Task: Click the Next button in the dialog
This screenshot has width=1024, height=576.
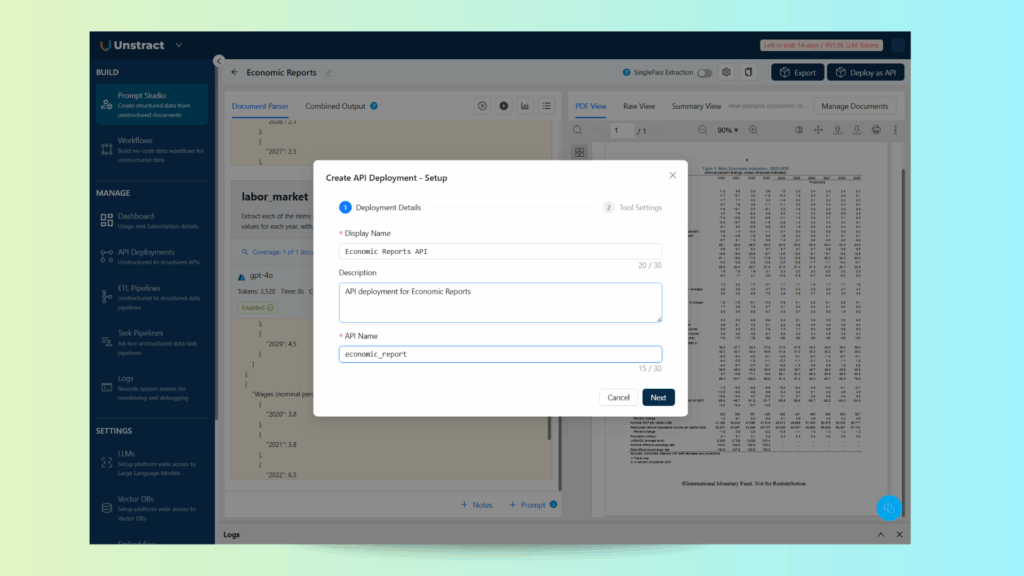Action: point(658,397)
